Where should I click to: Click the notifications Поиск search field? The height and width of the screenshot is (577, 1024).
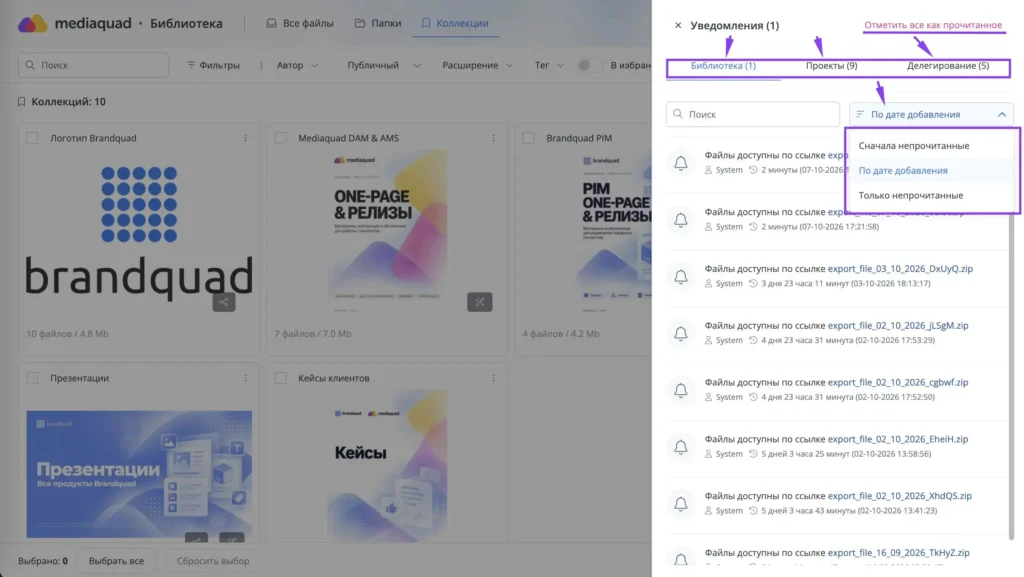click(753, 114)
